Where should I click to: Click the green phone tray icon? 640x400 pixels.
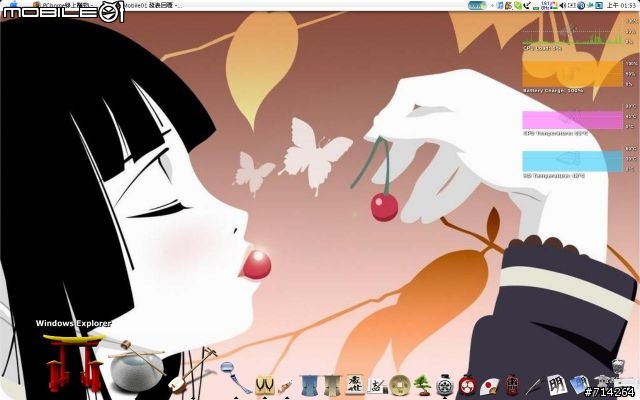pos(518,5)
